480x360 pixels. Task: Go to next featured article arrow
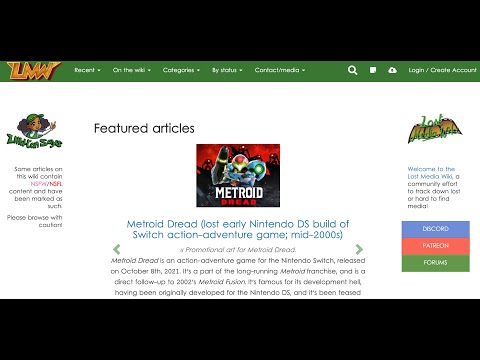pyautogui.click(x=359, y=249)
